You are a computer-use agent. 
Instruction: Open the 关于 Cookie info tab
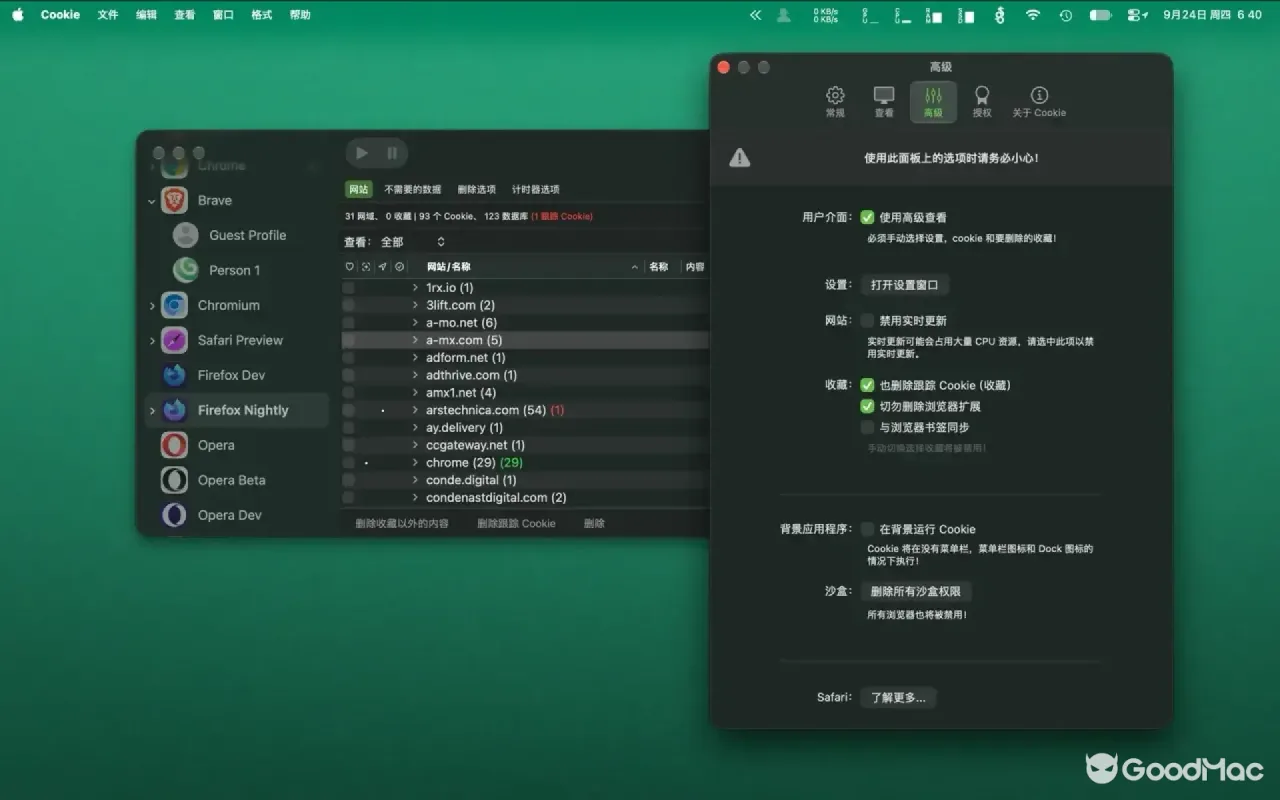[x=1039, y=102]
